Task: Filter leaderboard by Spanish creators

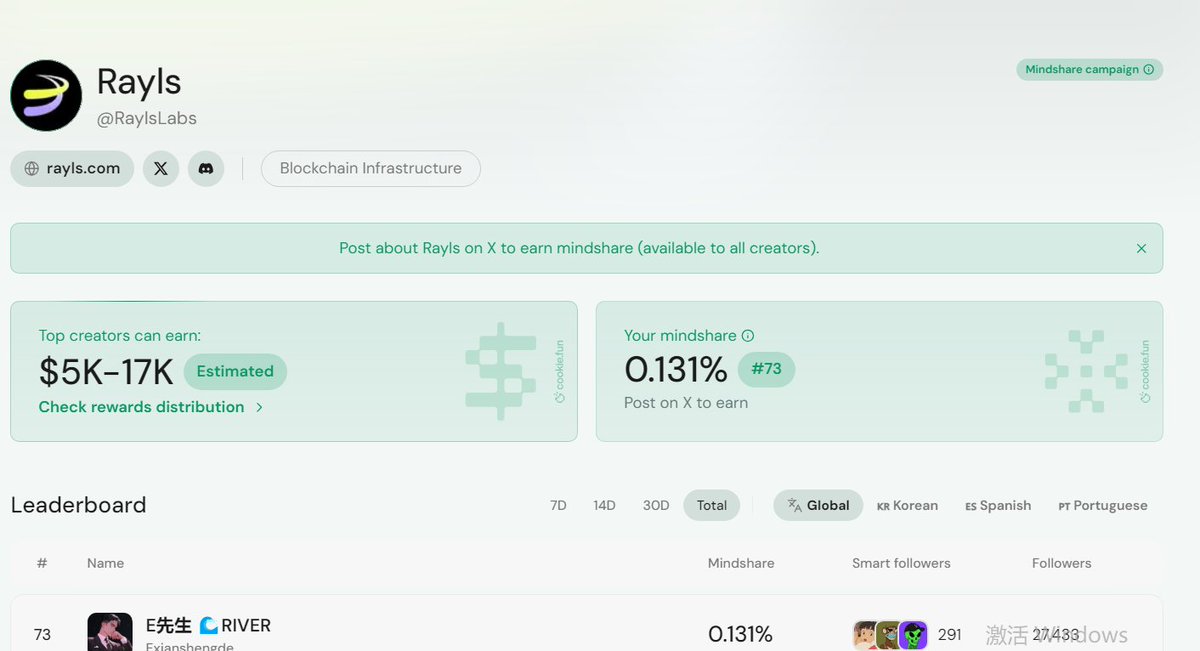Action: 998,505
